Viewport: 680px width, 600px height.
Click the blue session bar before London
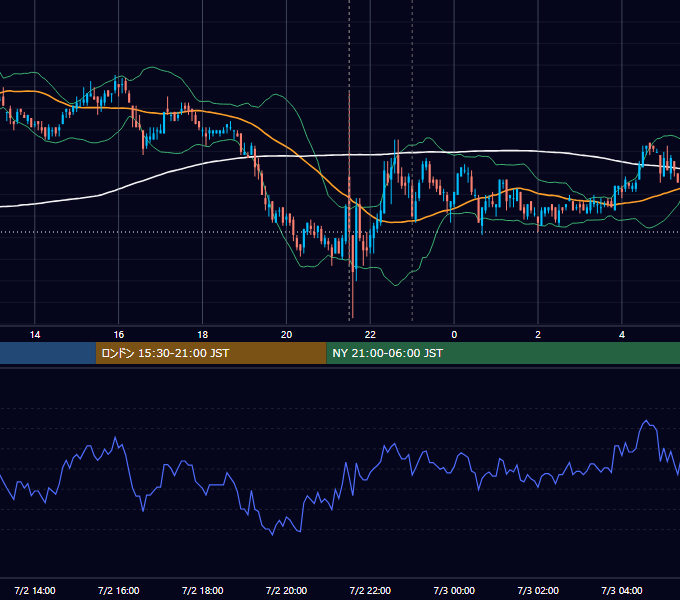(48, 353)
